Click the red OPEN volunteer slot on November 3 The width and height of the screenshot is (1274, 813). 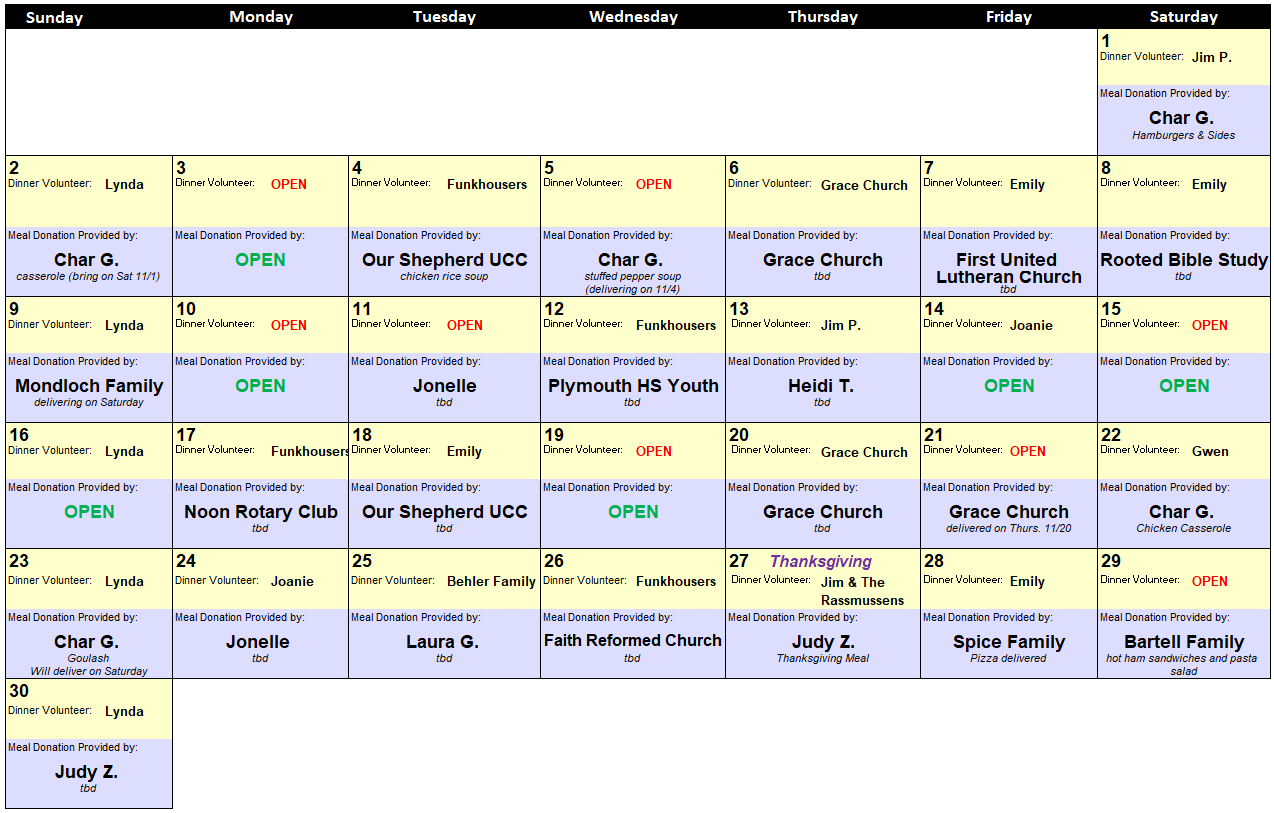(x=289, y=184)
